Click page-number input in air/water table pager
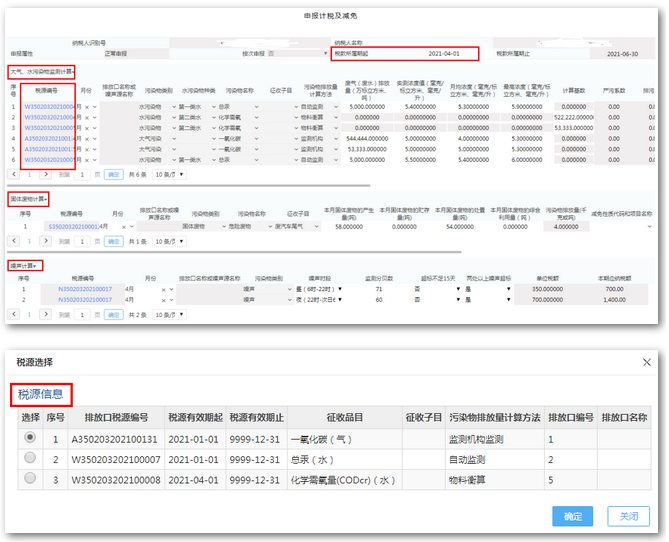 coord(82,174)
